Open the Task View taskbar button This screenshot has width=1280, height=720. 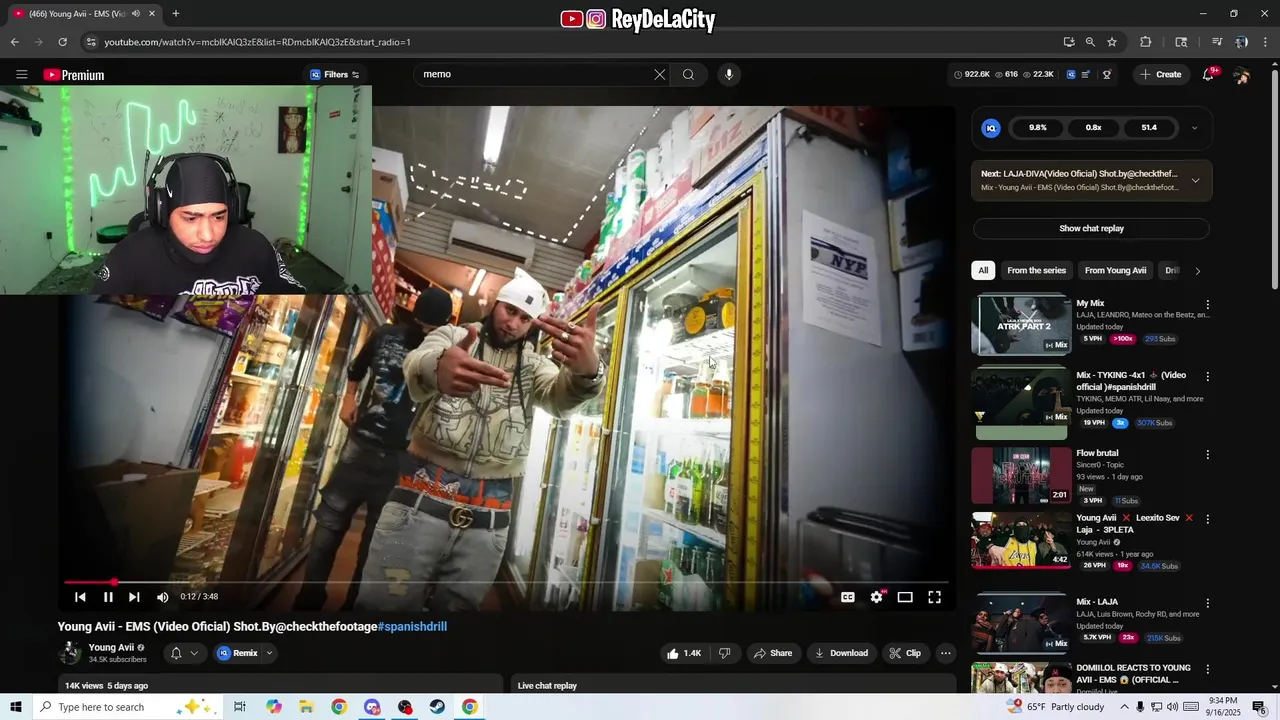coord(240,707)
